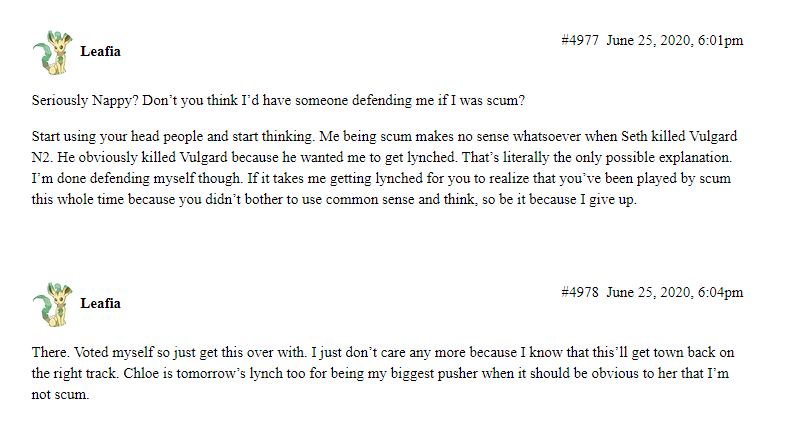This screenshot has width=793, height=421.
Task: Select the 6:01pm timestamp of post #4977
Action: (x=720, y=40)
